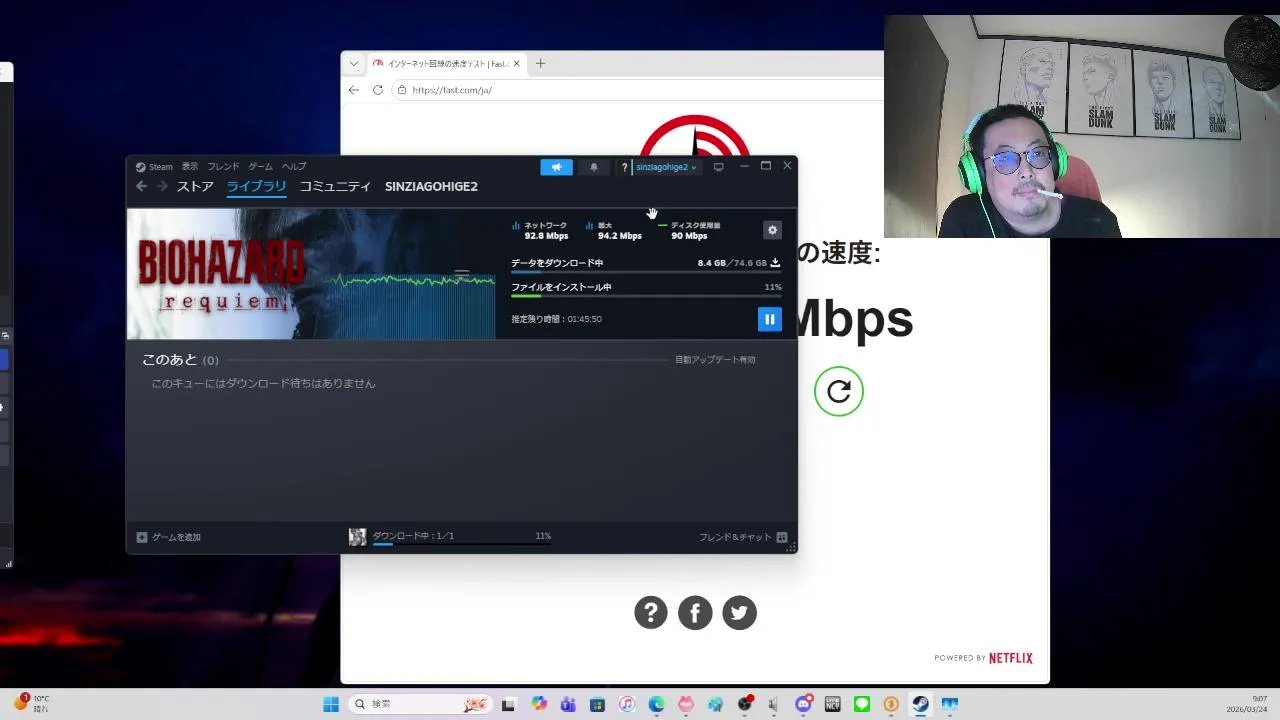Switch Steam to Big Picture mode icon
Viewport: 1280px width, 720px height.
tap(718, 167)
